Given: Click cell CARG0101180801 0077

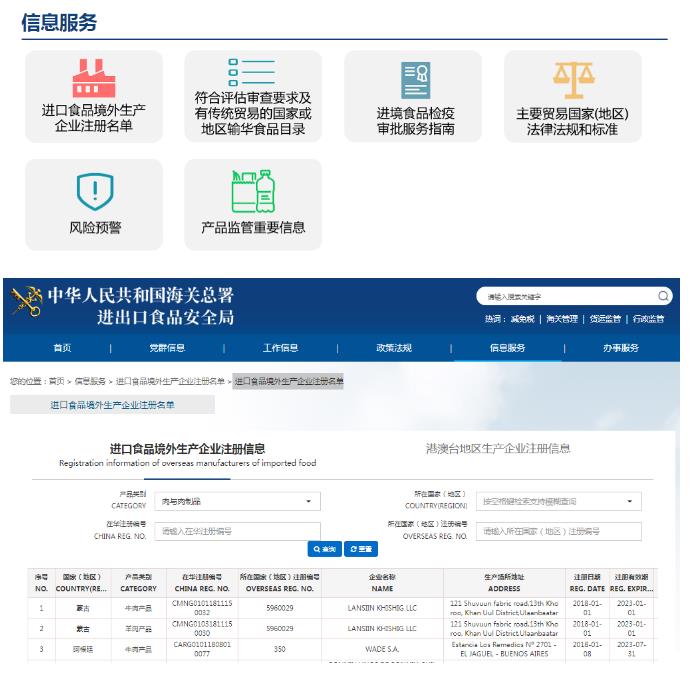Looking at the screenshot, I should 202,649.
